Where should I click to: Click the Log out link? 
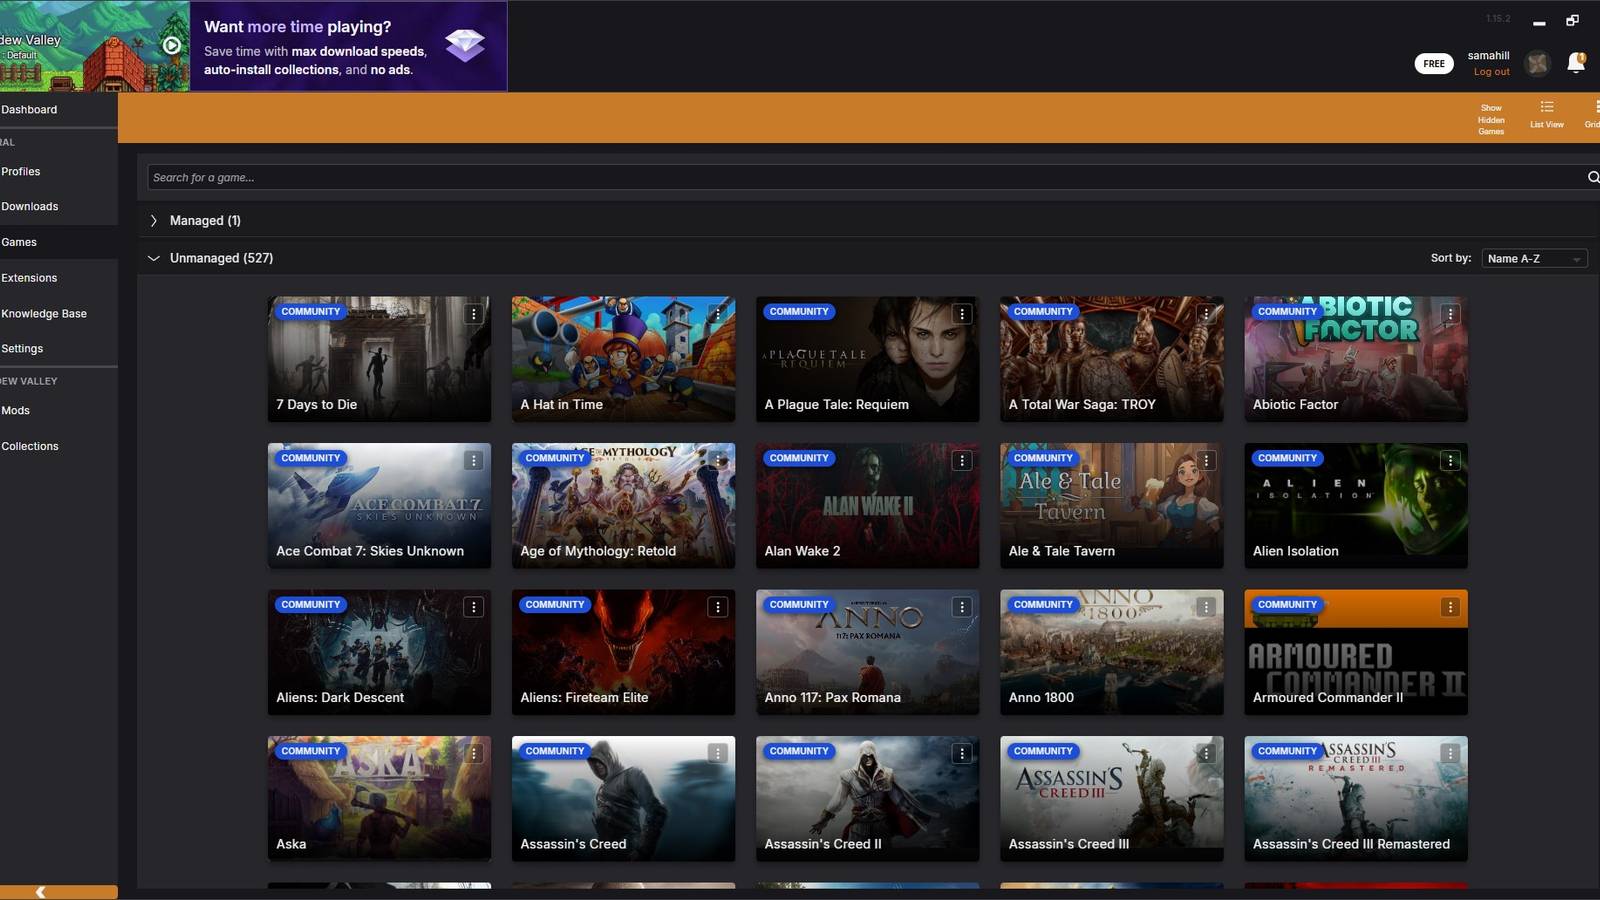1490,72
